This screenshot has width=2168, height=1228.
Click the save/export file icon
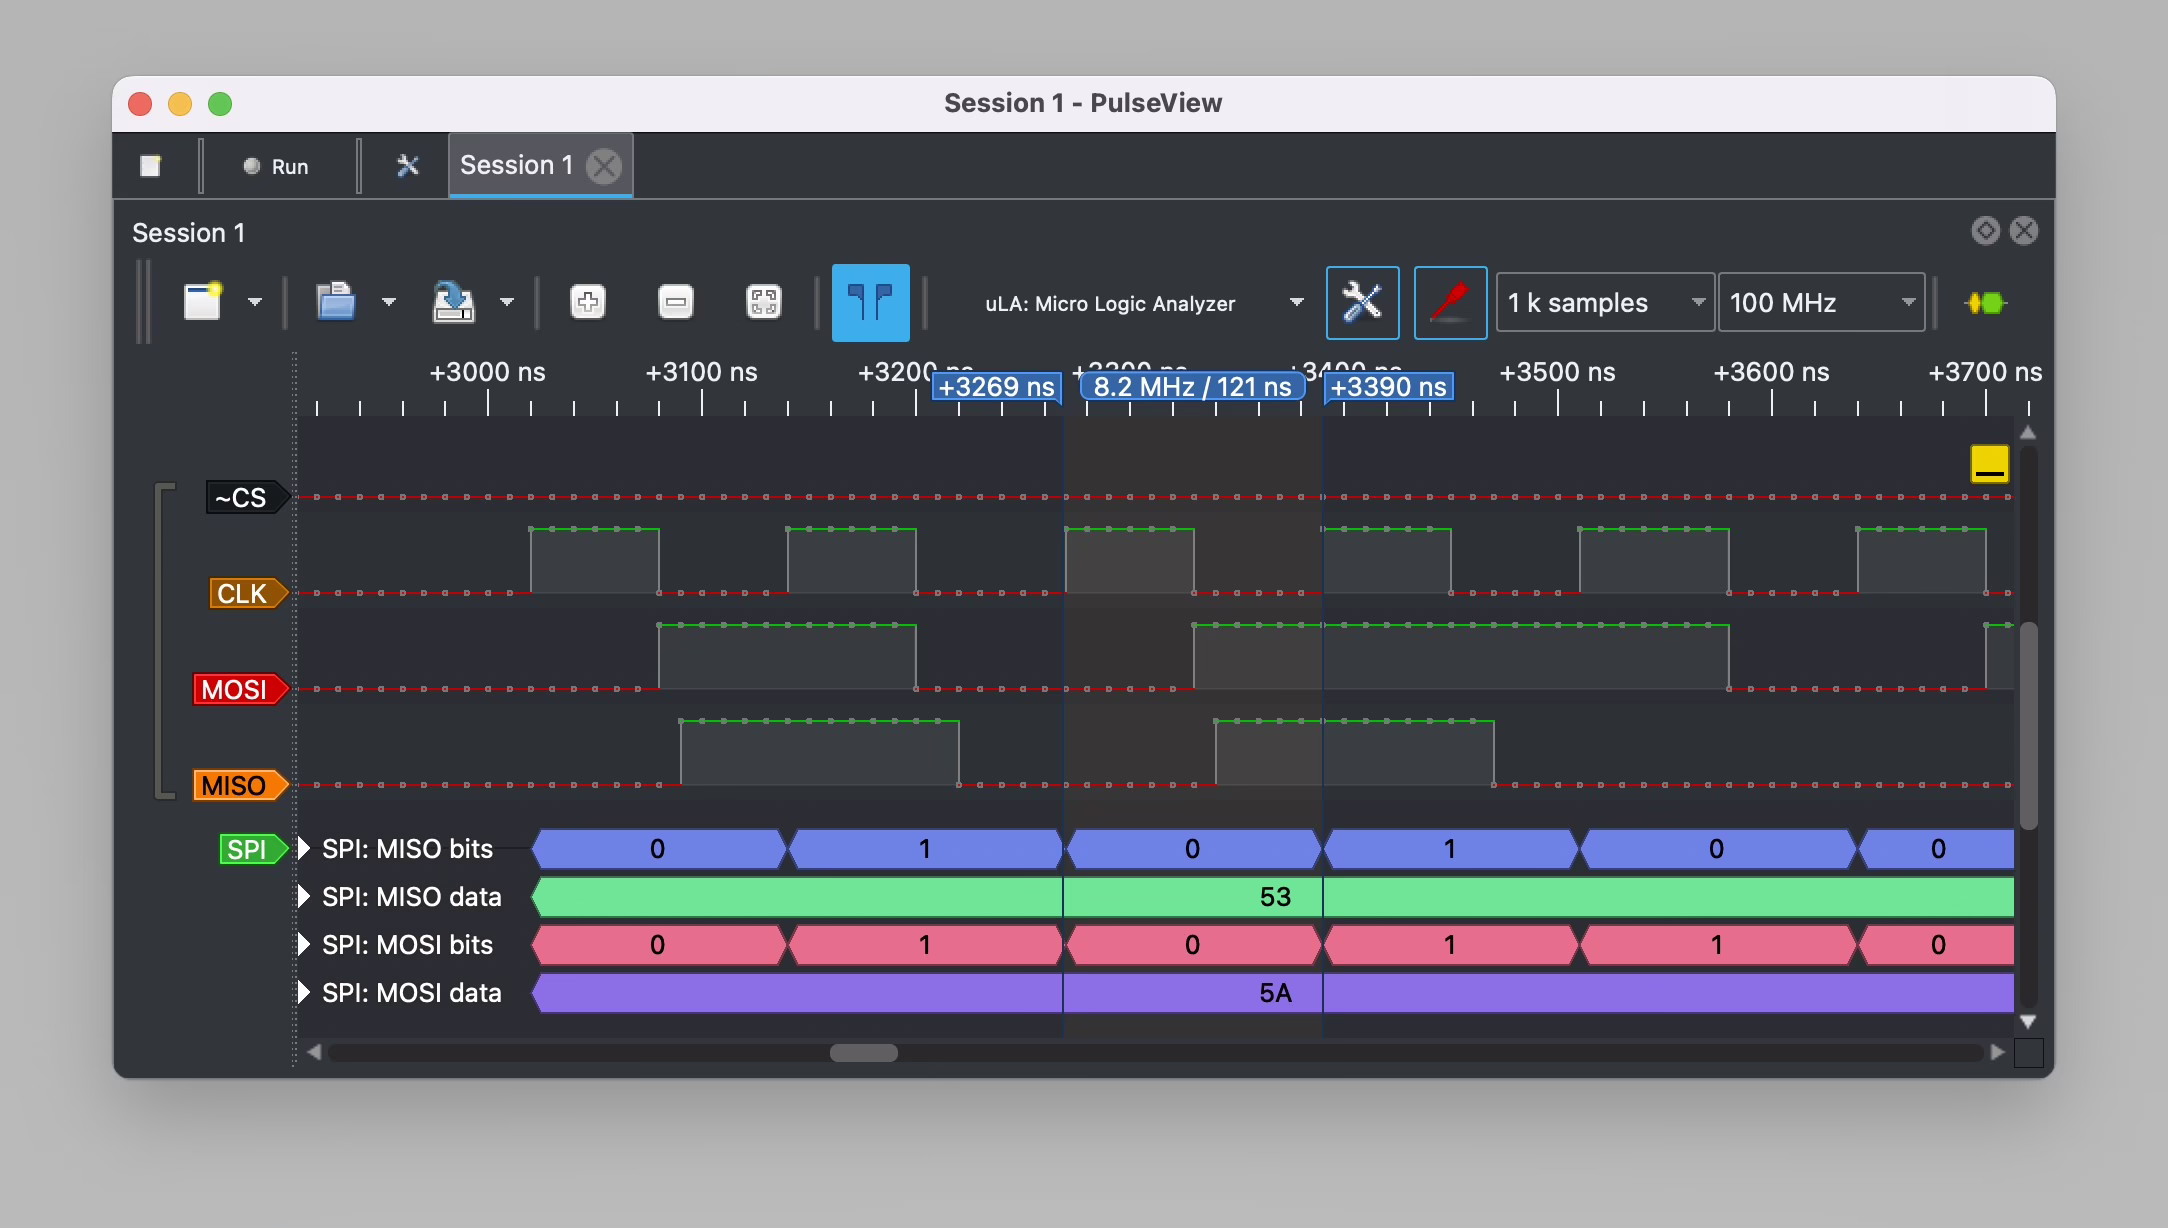point(453,302)
